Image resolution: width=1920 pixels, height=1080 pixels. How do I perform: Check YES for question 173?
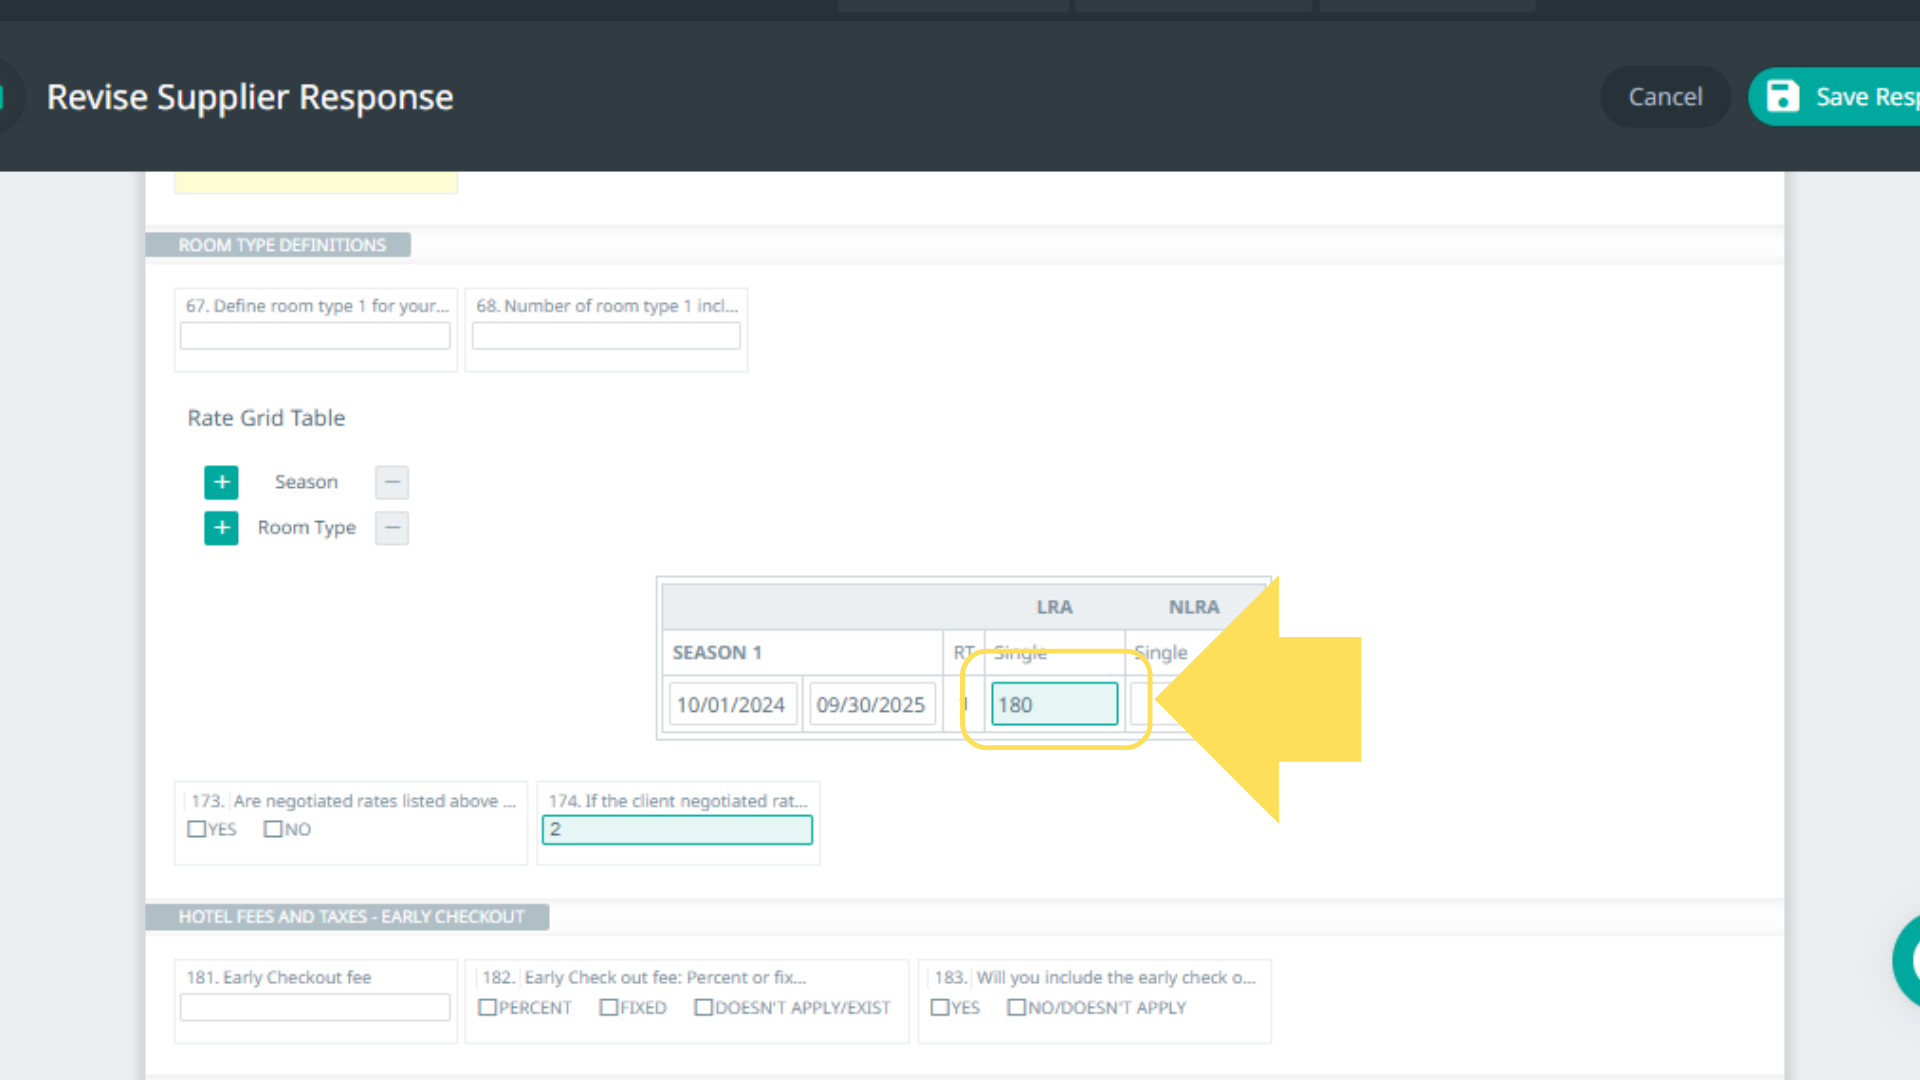tap(197, 829)
